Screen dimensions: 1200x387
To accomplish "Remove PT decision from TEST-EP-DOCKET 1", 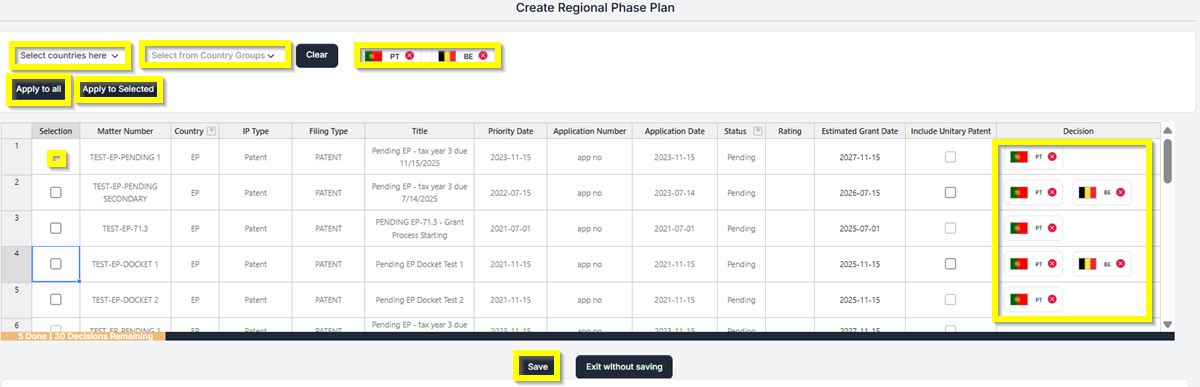I will click(1052, 264).
